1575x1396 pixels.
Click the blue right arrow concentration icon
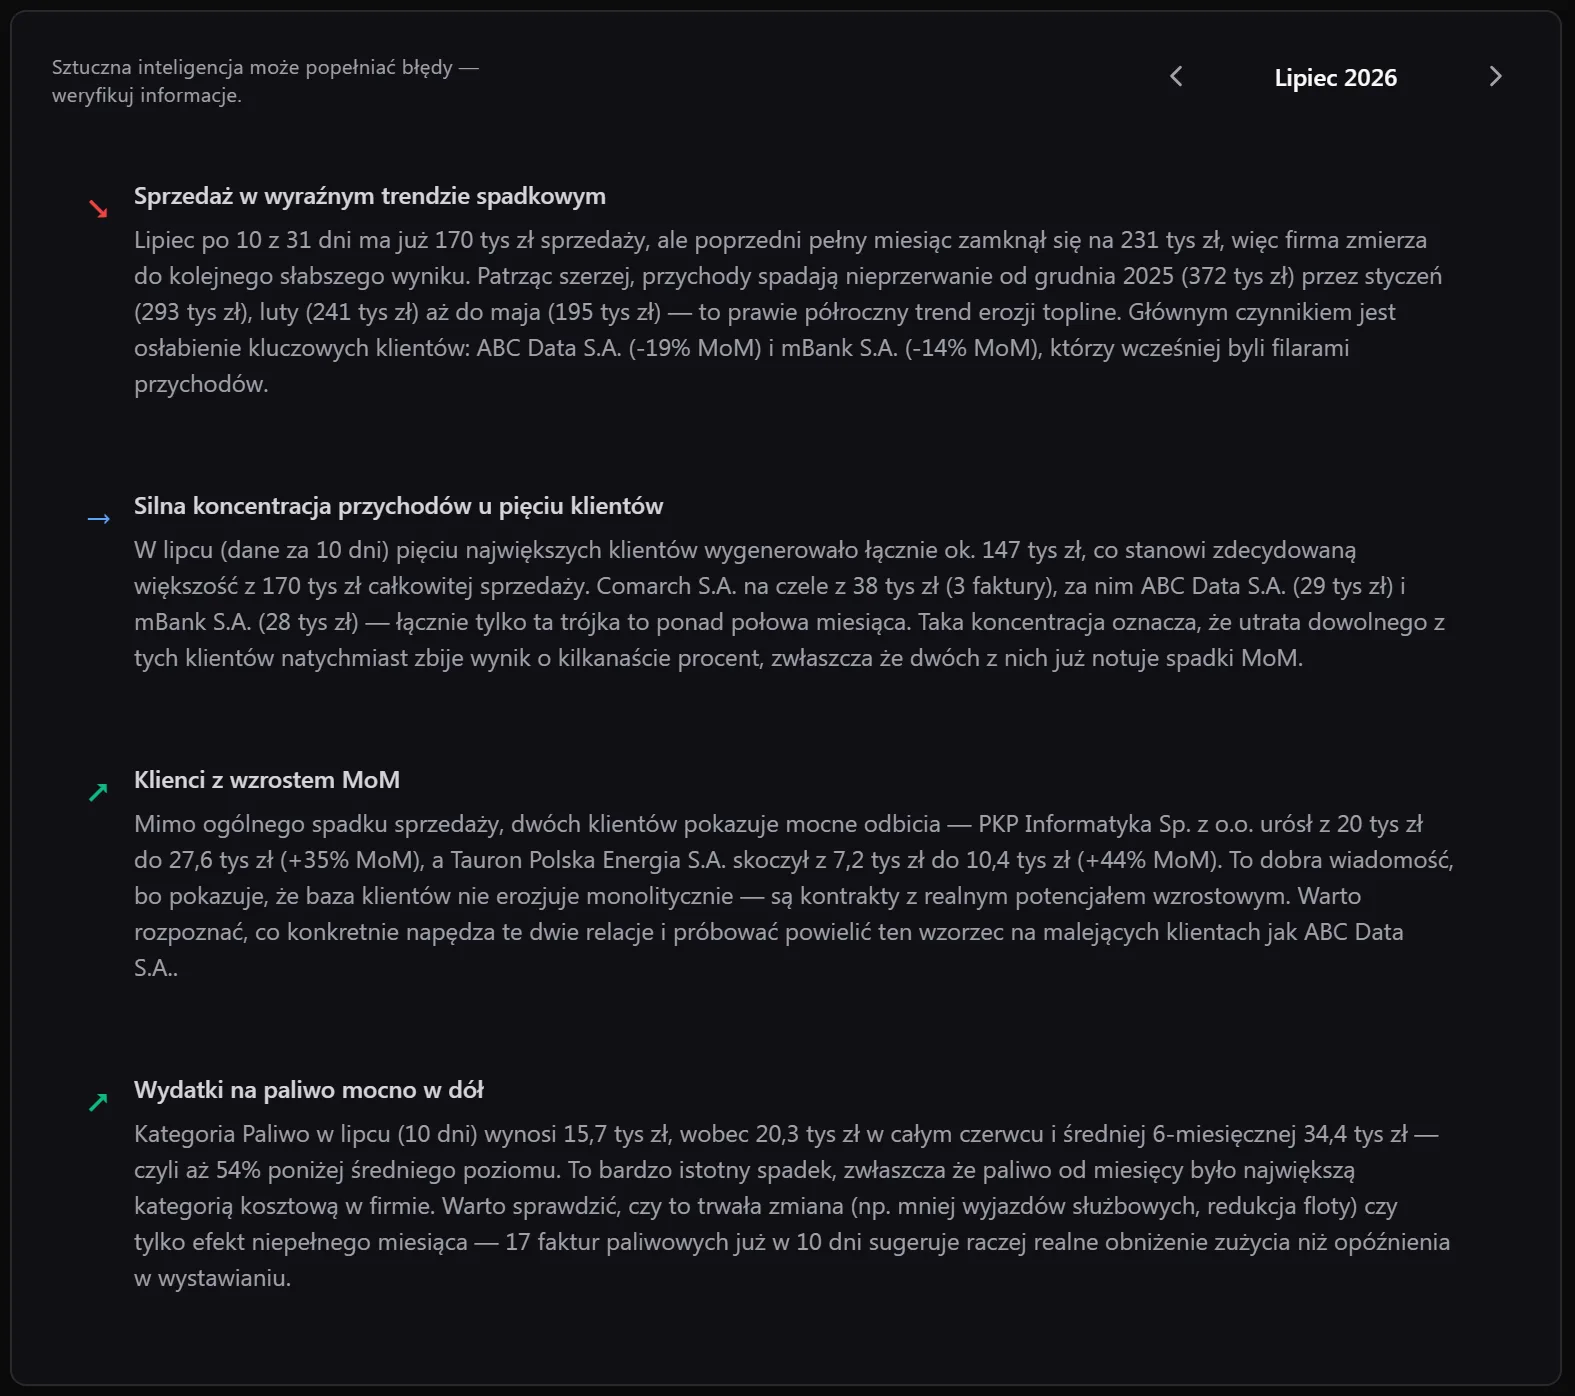click(98, 519)
